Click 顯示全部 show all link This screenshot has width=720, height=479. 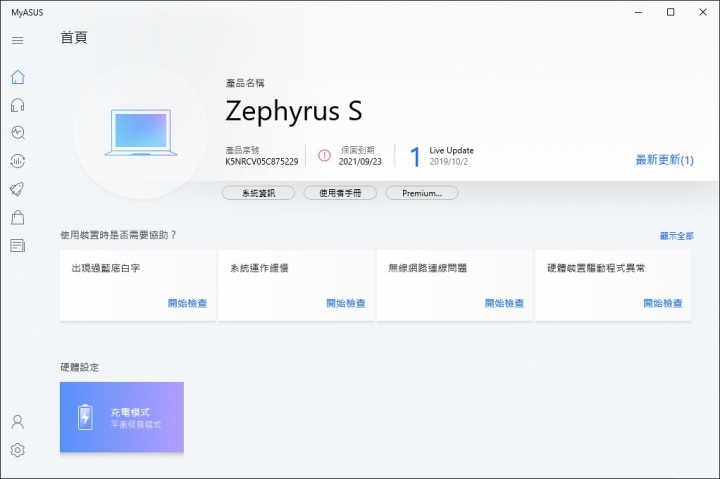677,236
